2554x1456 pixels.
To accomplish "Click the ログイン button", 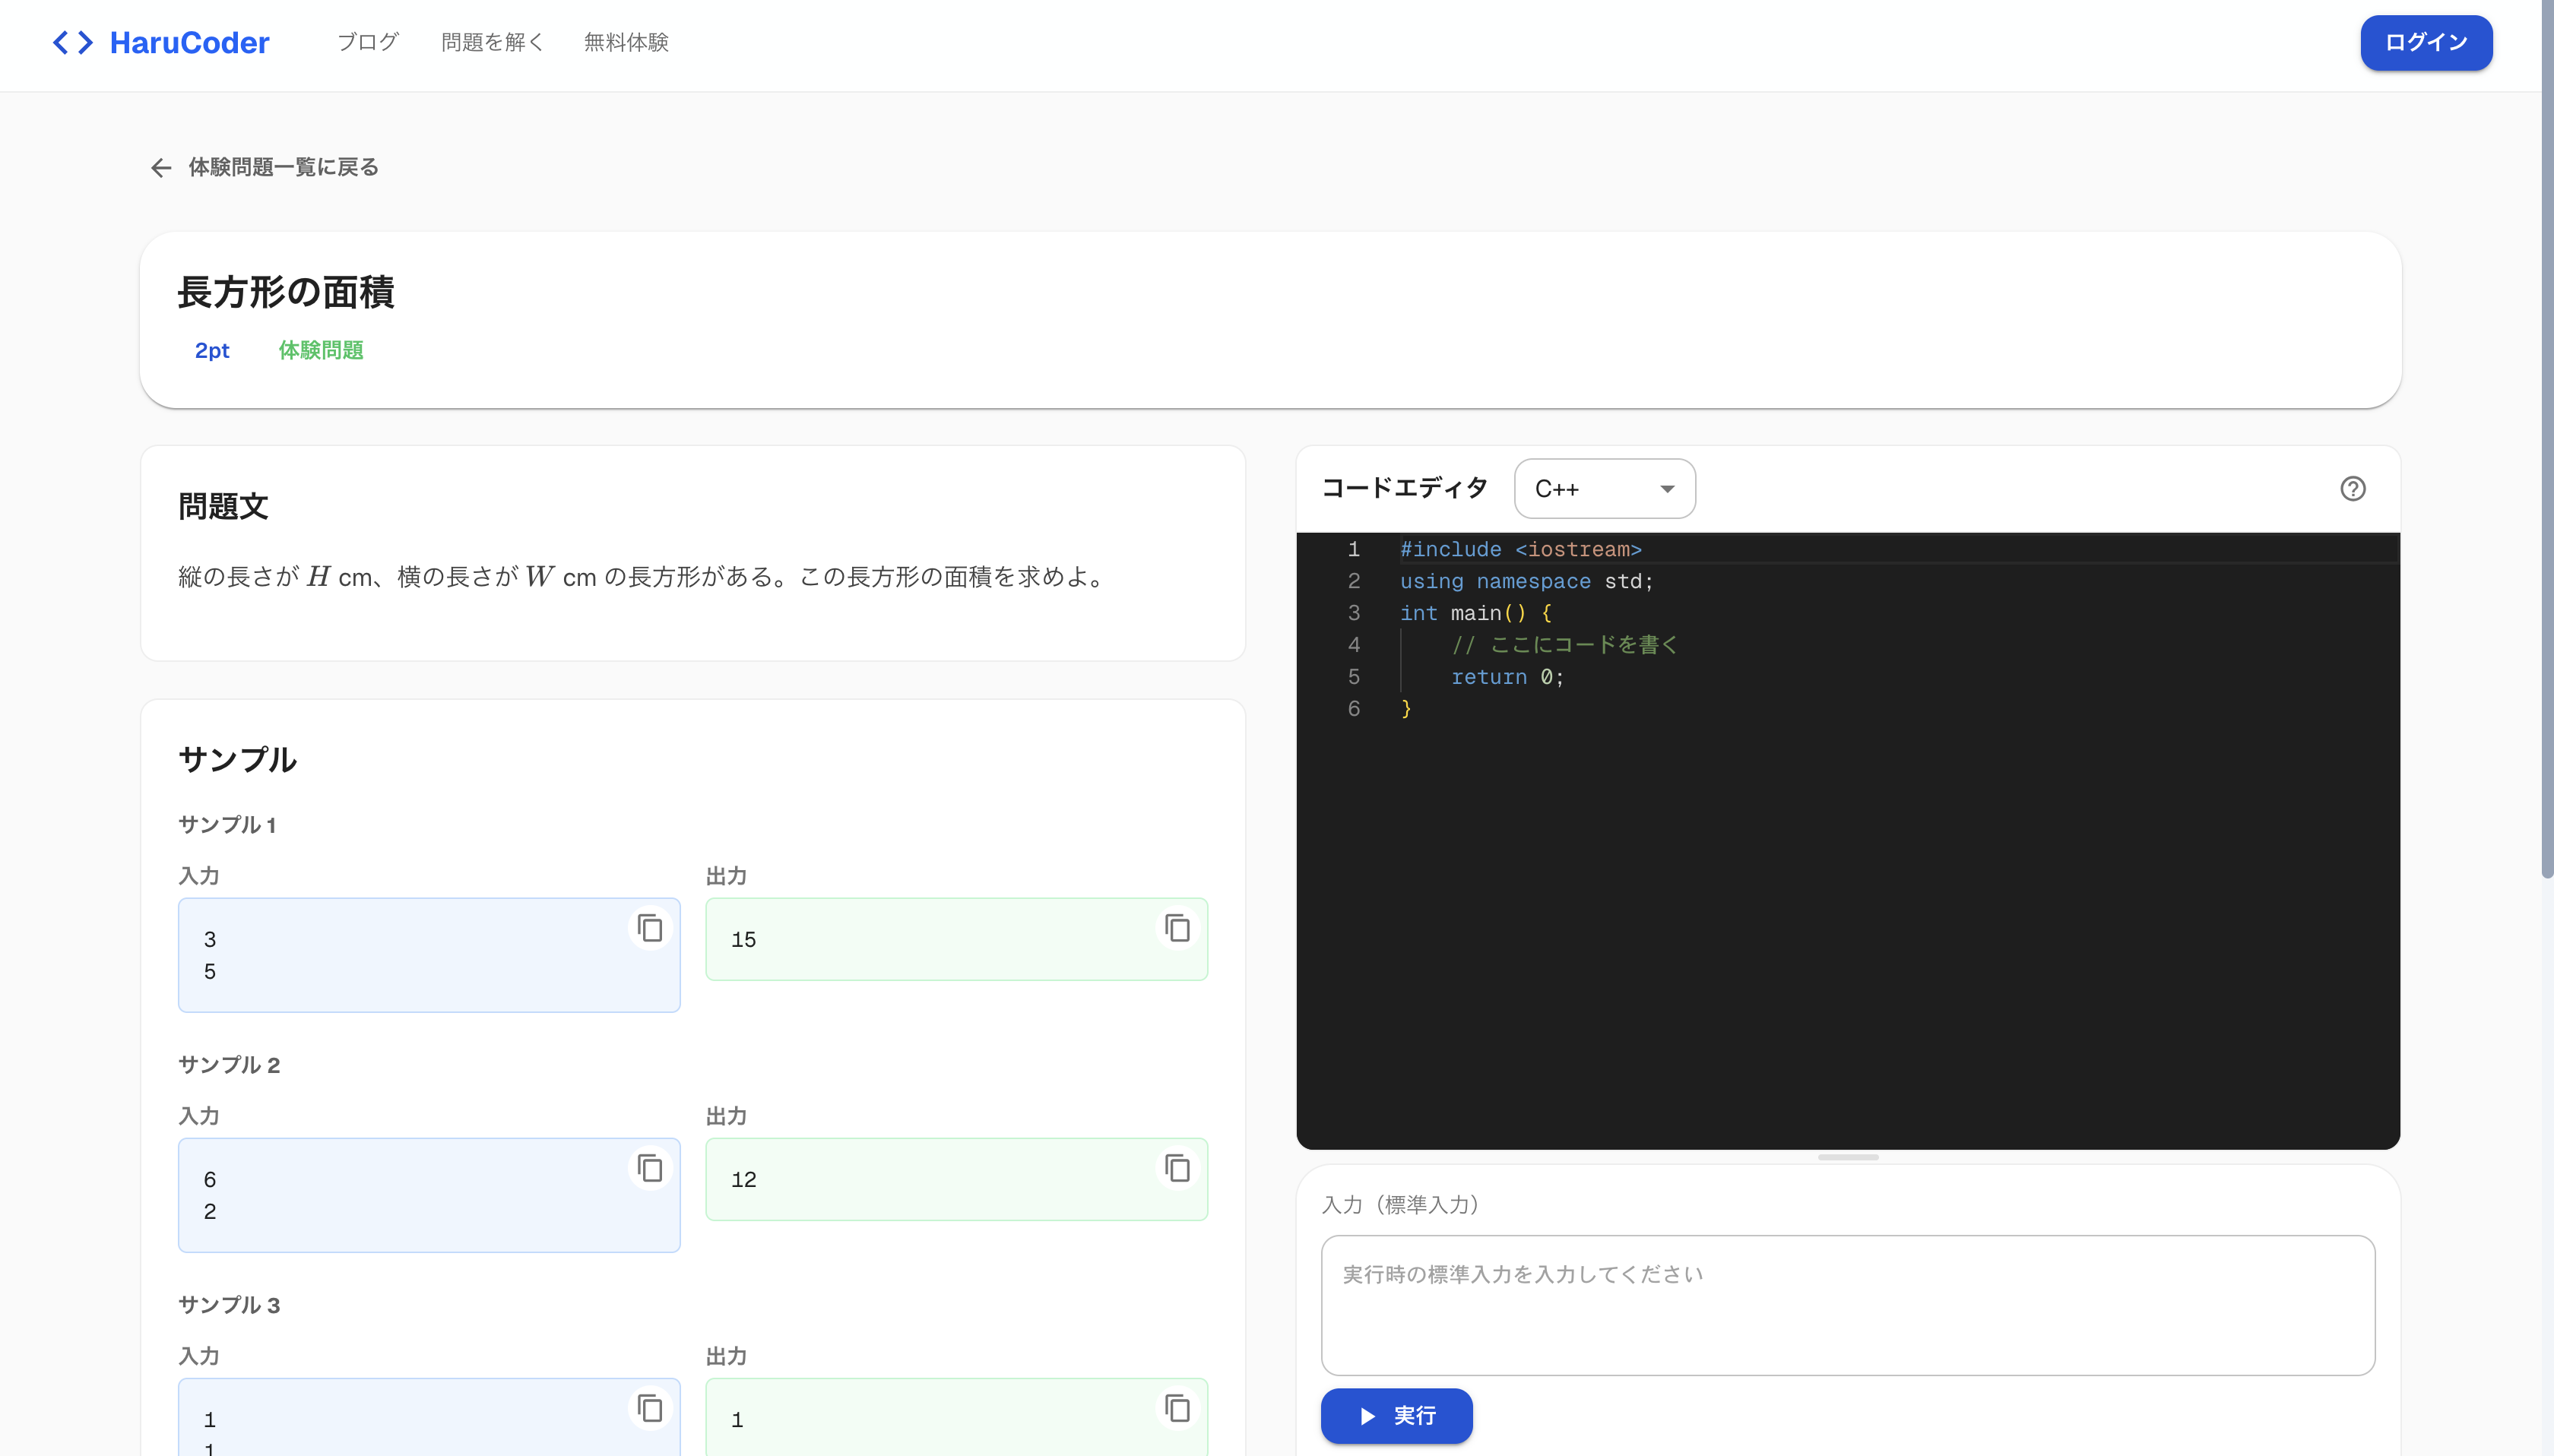I will coord(2425,42).
